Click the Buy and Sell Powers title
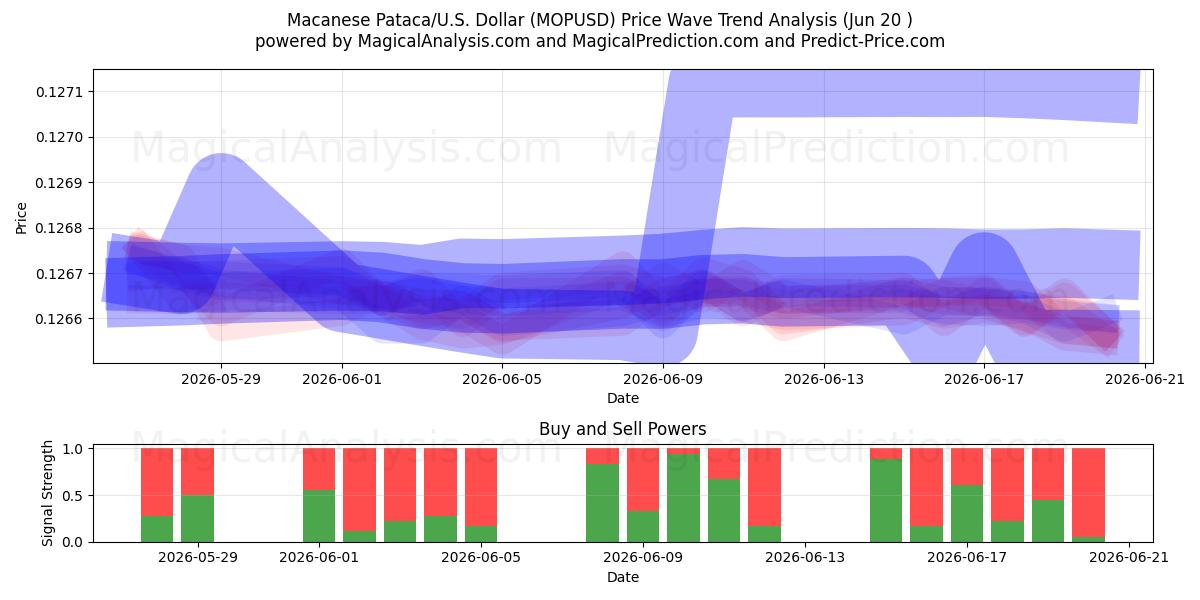The height and width of the screenshot is (600, 1200). (x=622, y=429)
